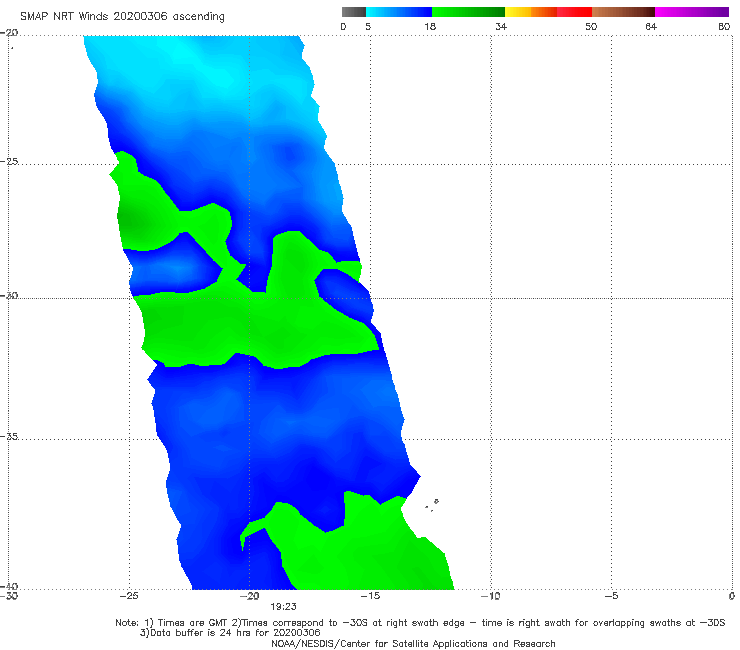
Task: Click the title "SMAP NRT Winds 20200306 ascending"
Action: click(x=122, y=17)
